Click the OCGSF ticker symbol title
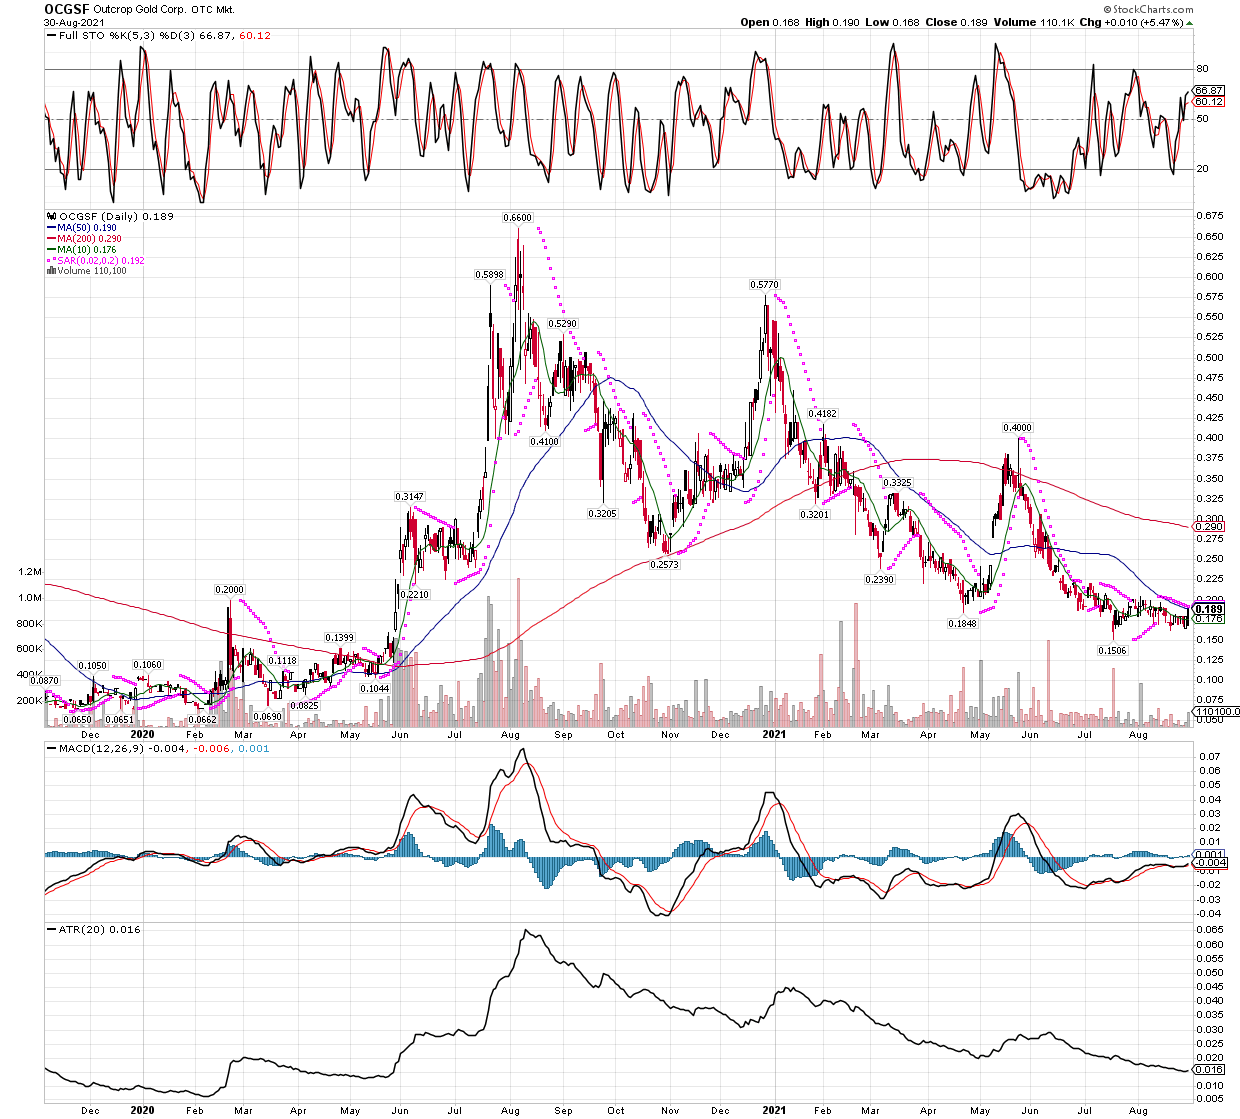Image resolution: width=1240 pixels, height=1119 pixels. click(66, 8)
